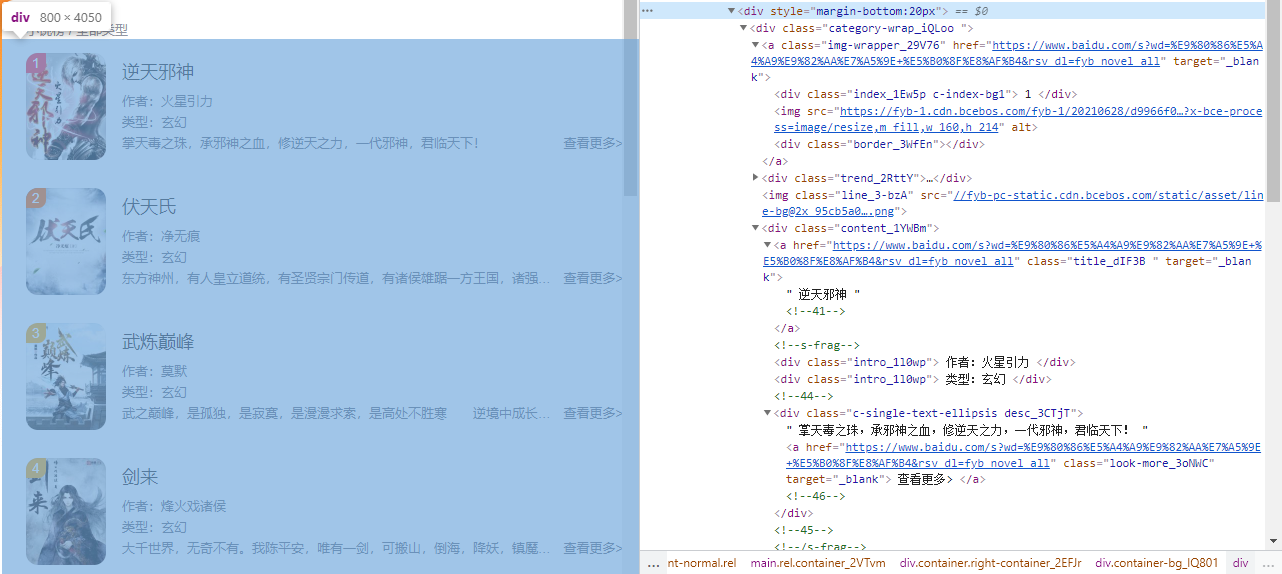Collapse the c-single-text-ellipsis desc div node
This screenshot has height=574, width=1282.
tap(767, 412)
